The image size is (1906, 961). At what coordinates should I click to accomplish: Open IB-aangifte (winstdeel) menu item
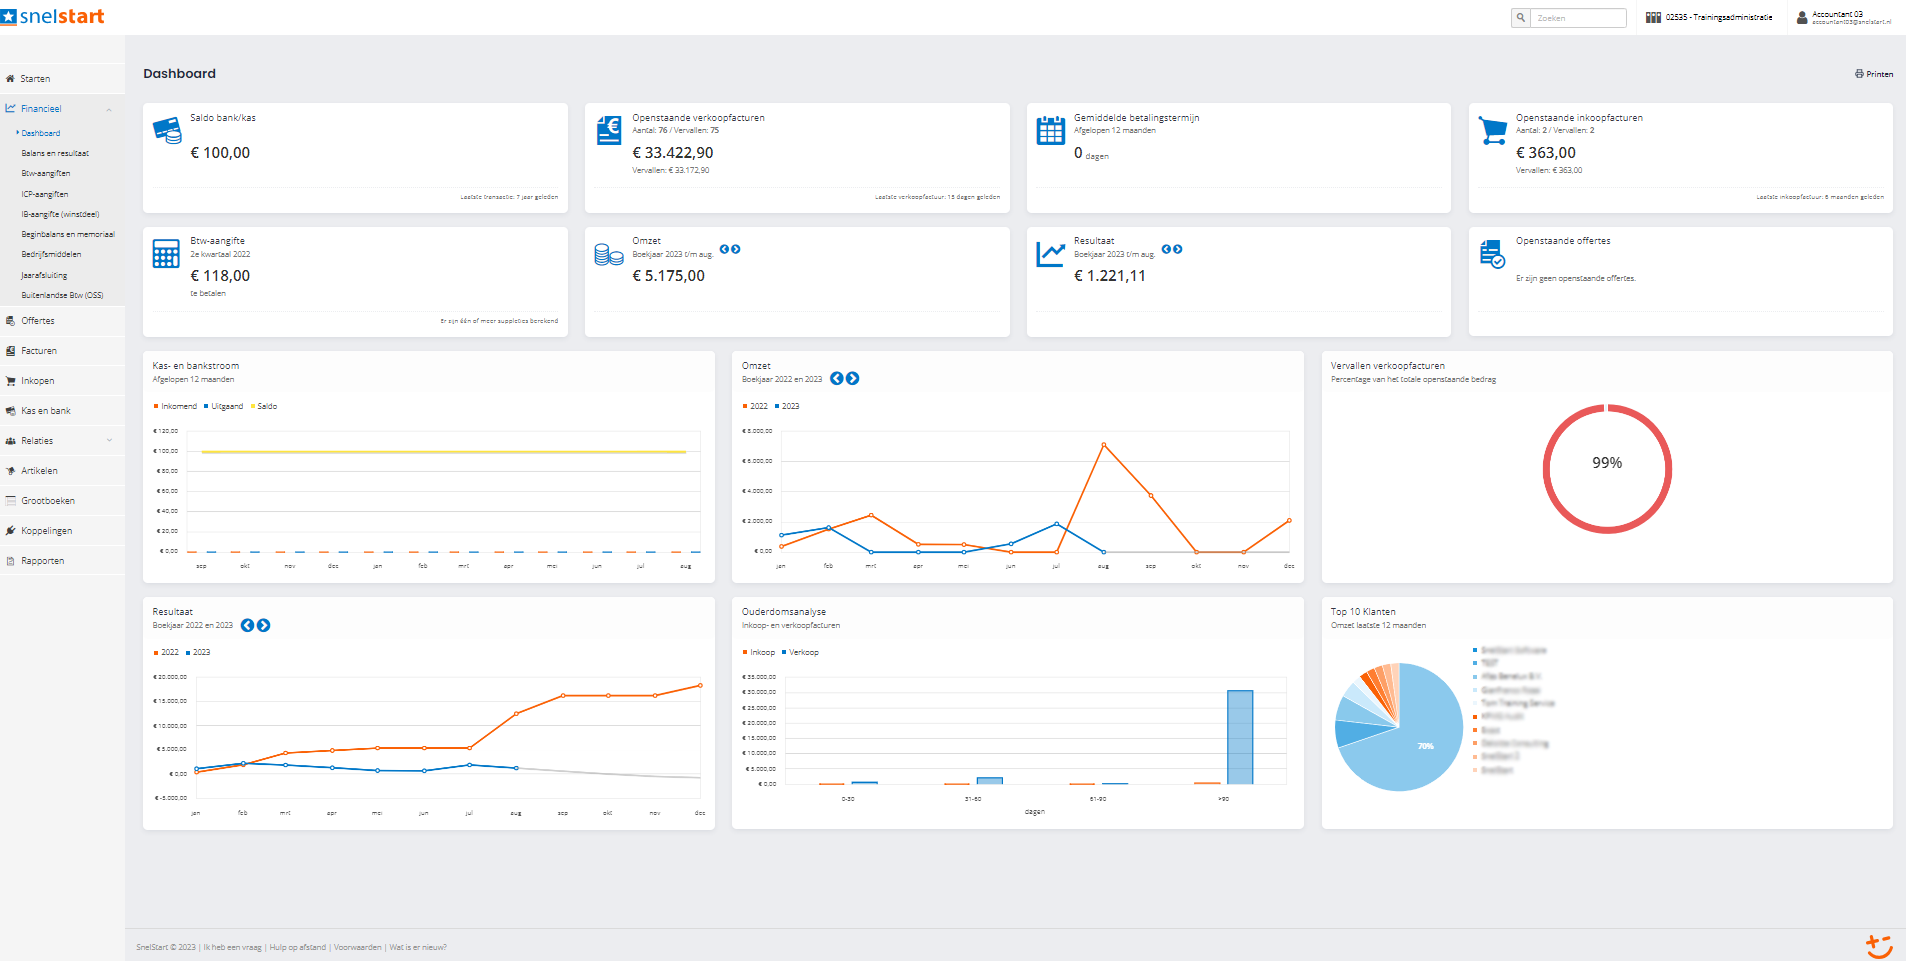[60, 214]
